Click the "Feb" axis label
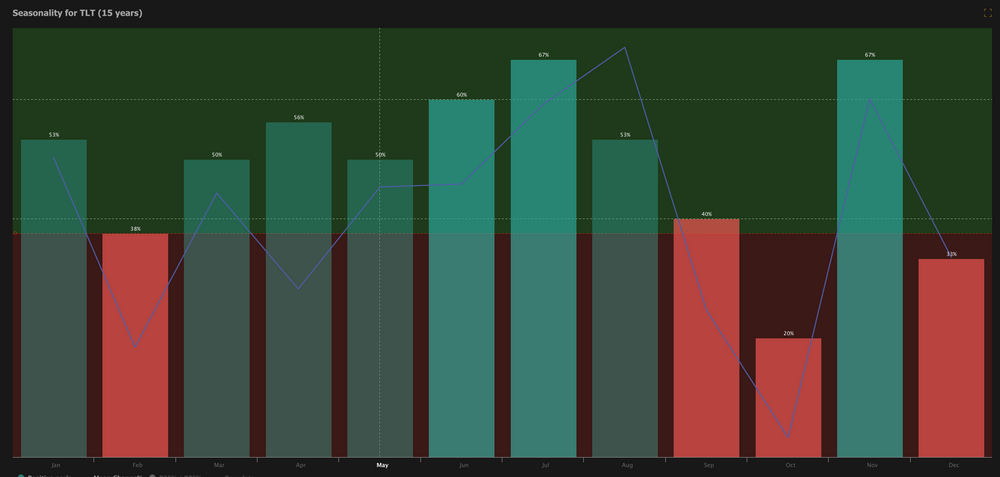 [x=137, y=466]
